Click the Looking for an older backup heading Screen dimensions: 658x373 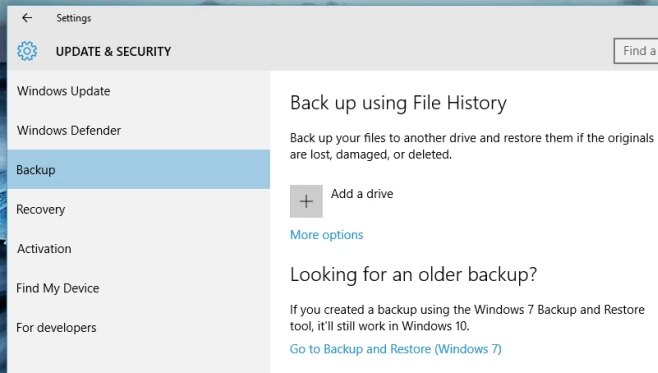point(413,275)
